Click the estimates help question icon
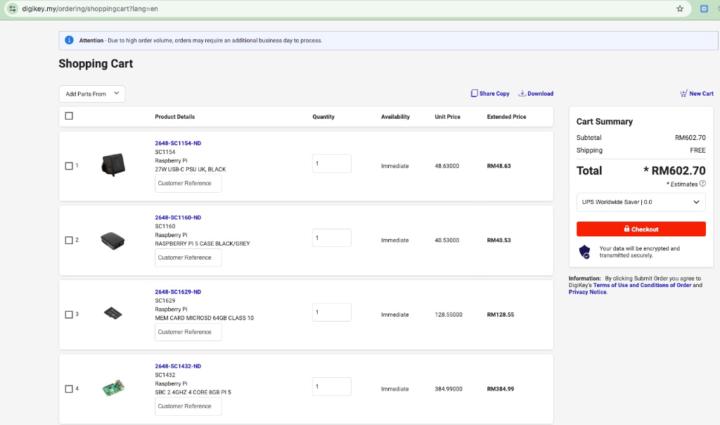The image size is (720, 425). click(702, 183)
